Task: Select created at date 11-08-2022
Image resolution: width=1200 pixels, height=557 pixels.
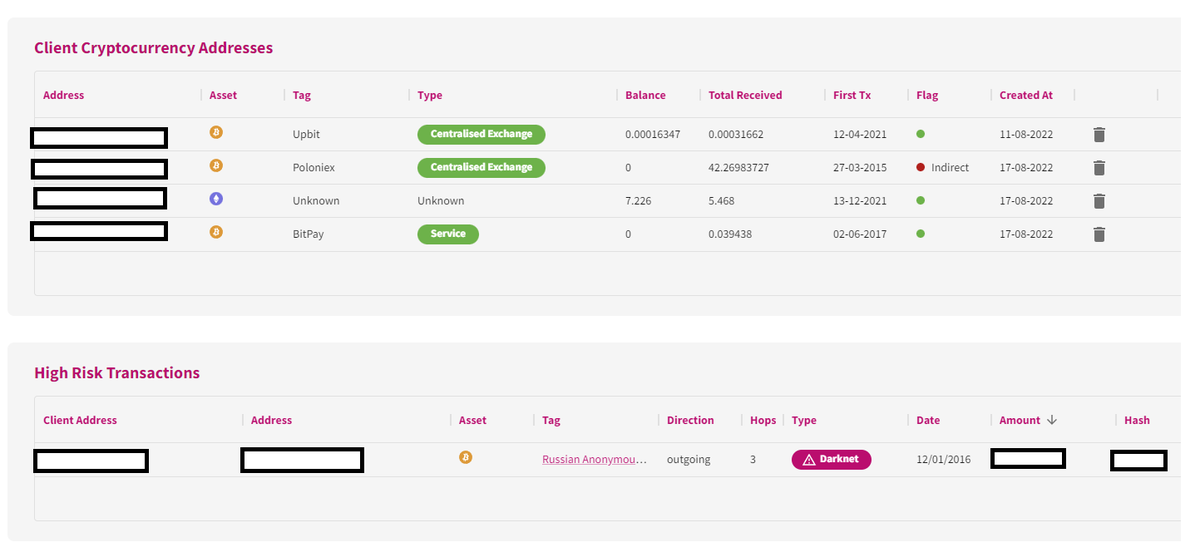Action: pos(1026,134)
